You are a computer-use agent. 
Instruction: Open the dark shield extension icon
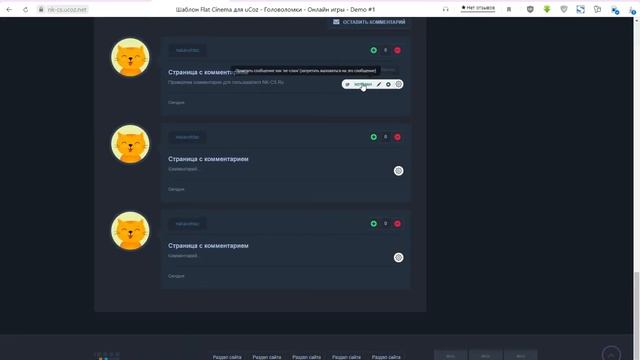tap(530, 9)
